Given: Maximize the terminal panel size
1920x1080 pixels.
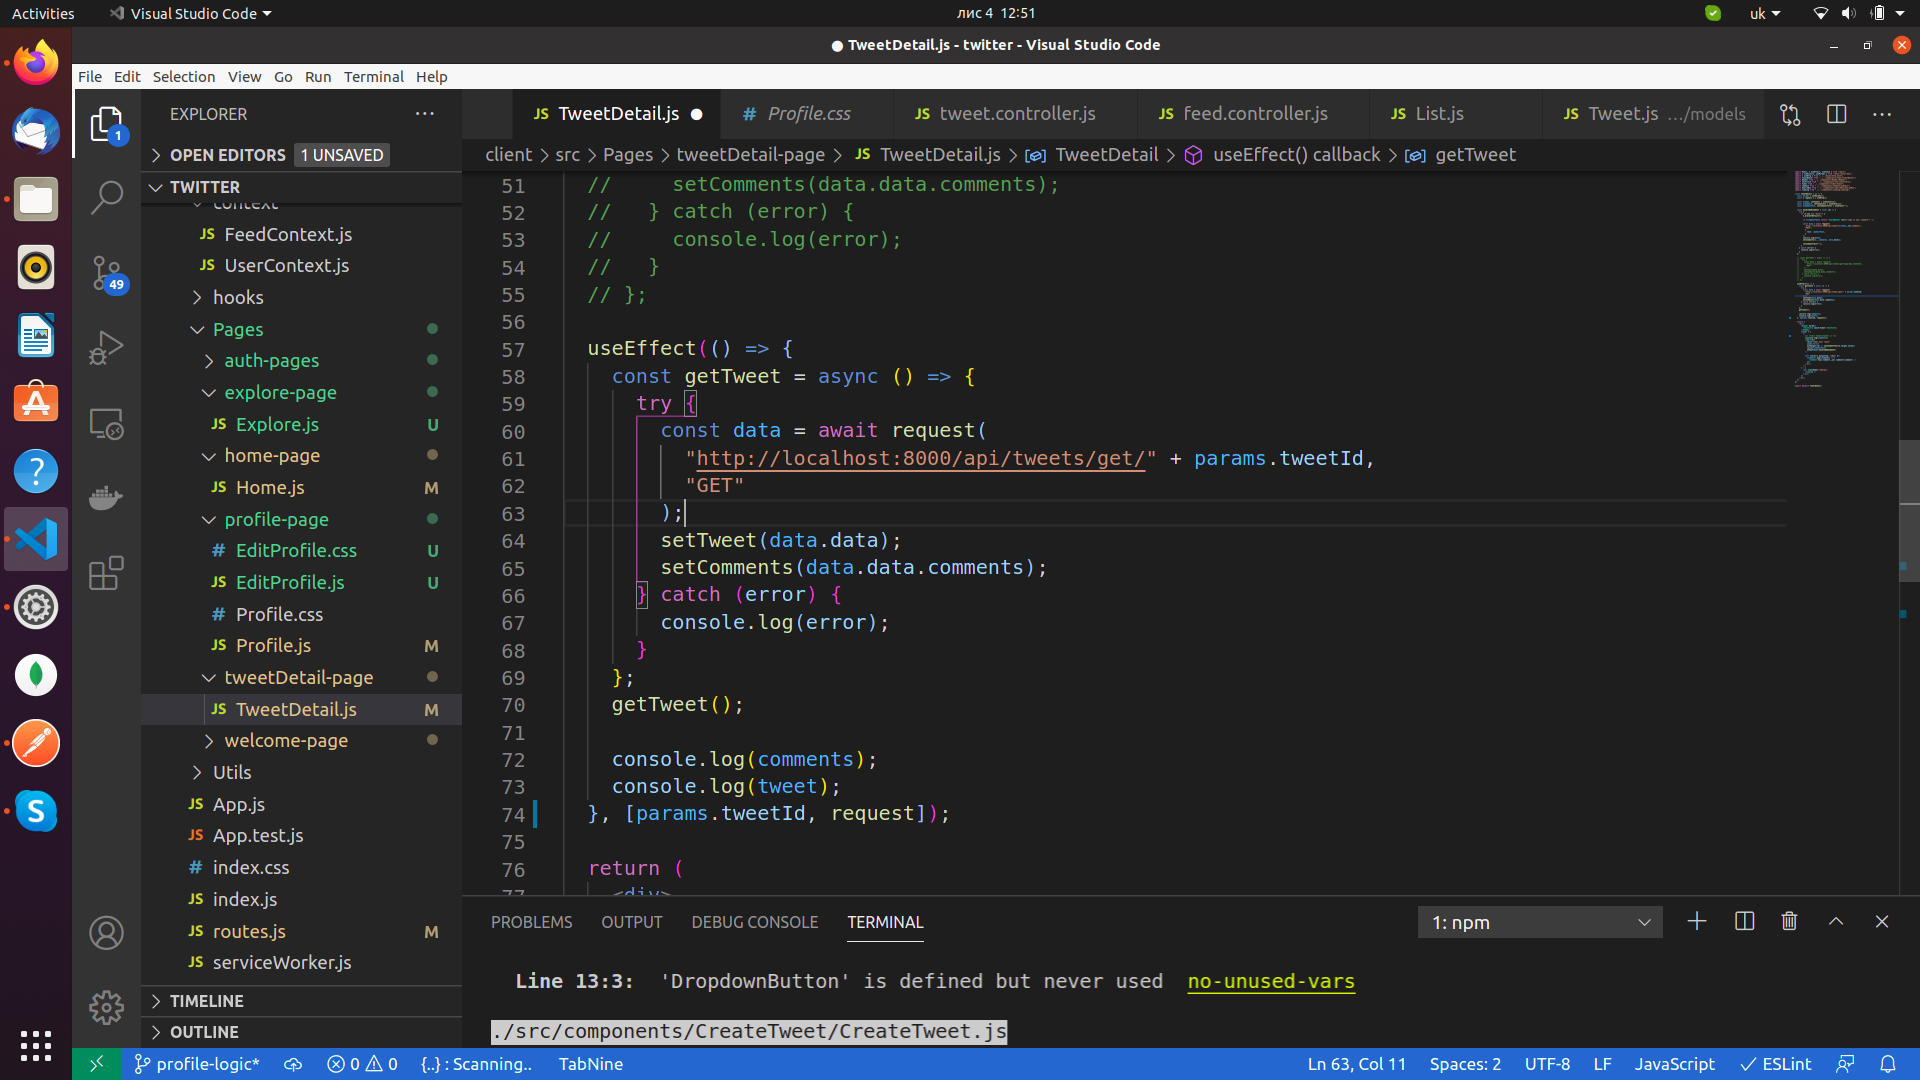Looking at the screenshot, I should tap(1836, 921).
